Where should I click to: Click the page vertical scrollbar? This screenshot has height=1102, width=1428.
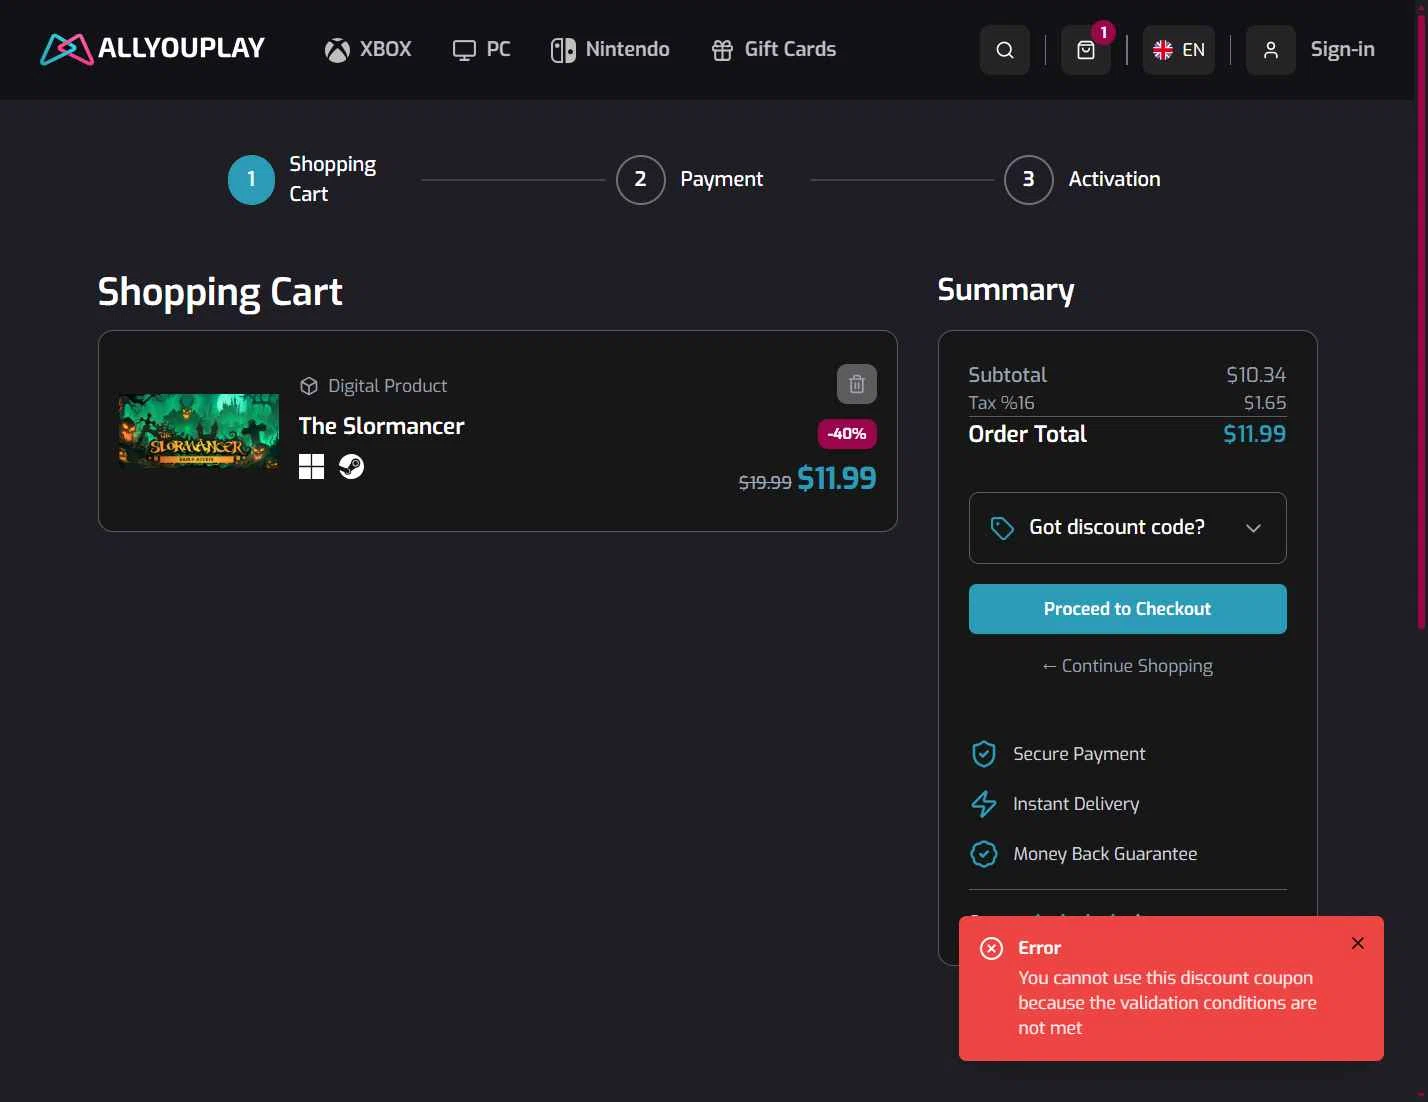[1421, 320]
